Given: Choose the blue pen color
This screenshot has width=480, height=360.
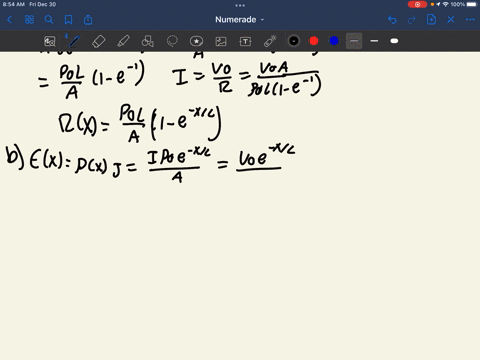Looking at the screenshot, I should point(334,41).
